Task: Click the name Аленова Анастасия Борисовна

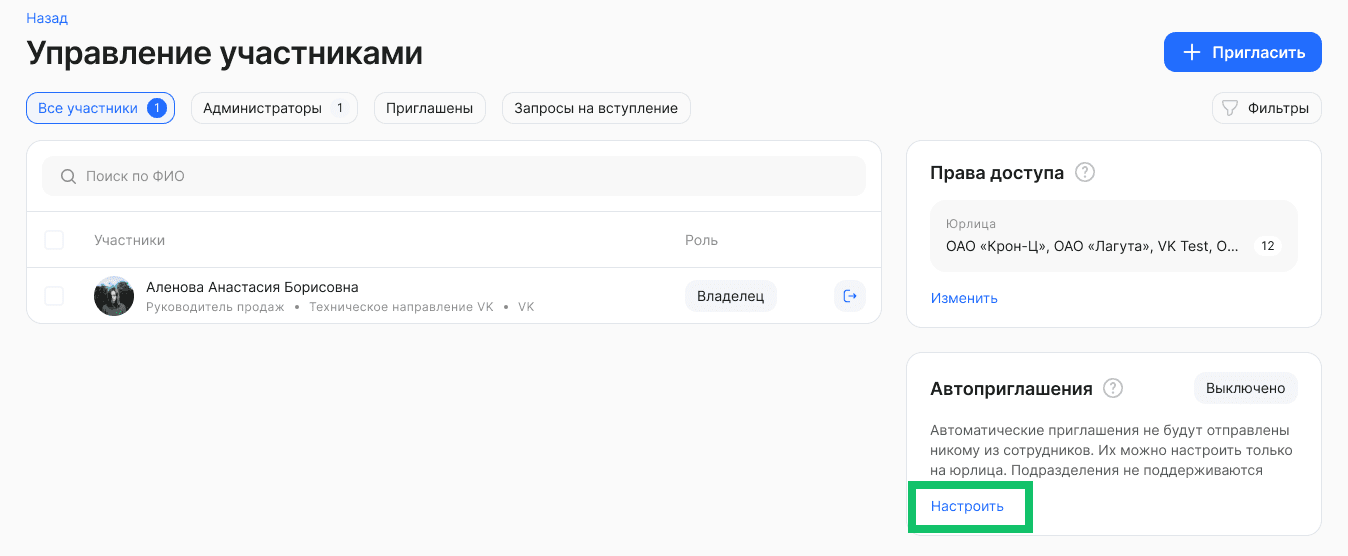Action: [x=252, y=287]
